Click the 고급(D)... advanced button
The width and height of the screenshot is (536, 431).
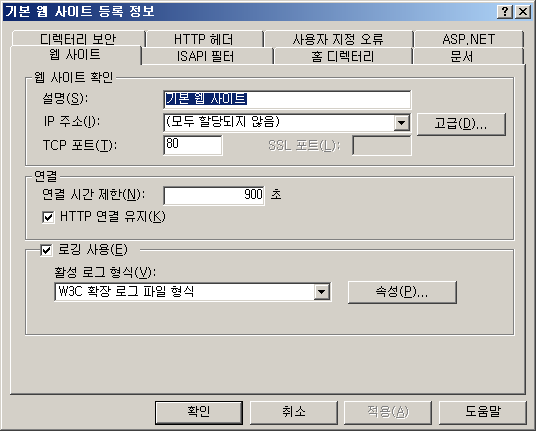461,124
